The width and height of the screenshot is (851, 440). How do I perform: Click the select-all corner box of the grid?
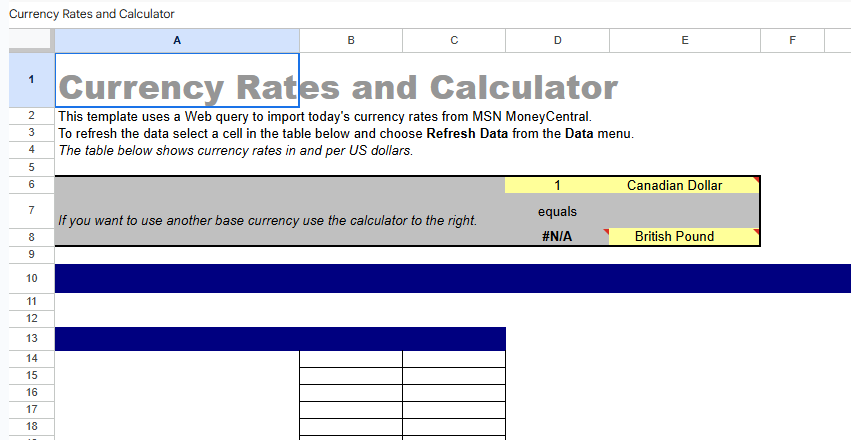(x=31, y=40)
